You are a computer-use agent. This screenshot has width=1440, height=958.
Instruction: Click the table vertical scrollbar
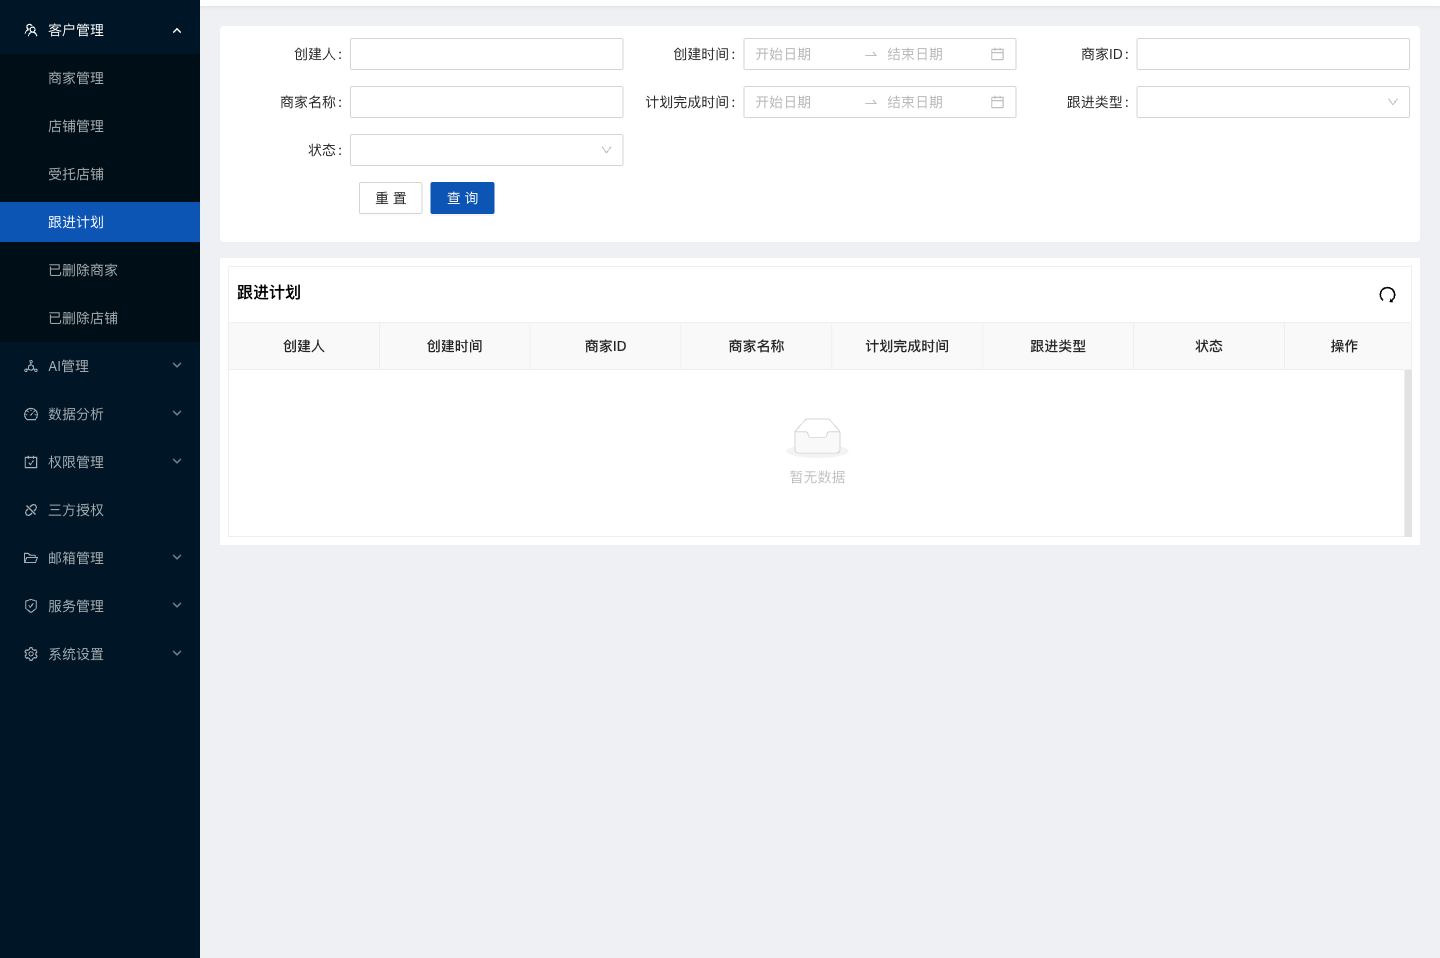[1408, 453]
